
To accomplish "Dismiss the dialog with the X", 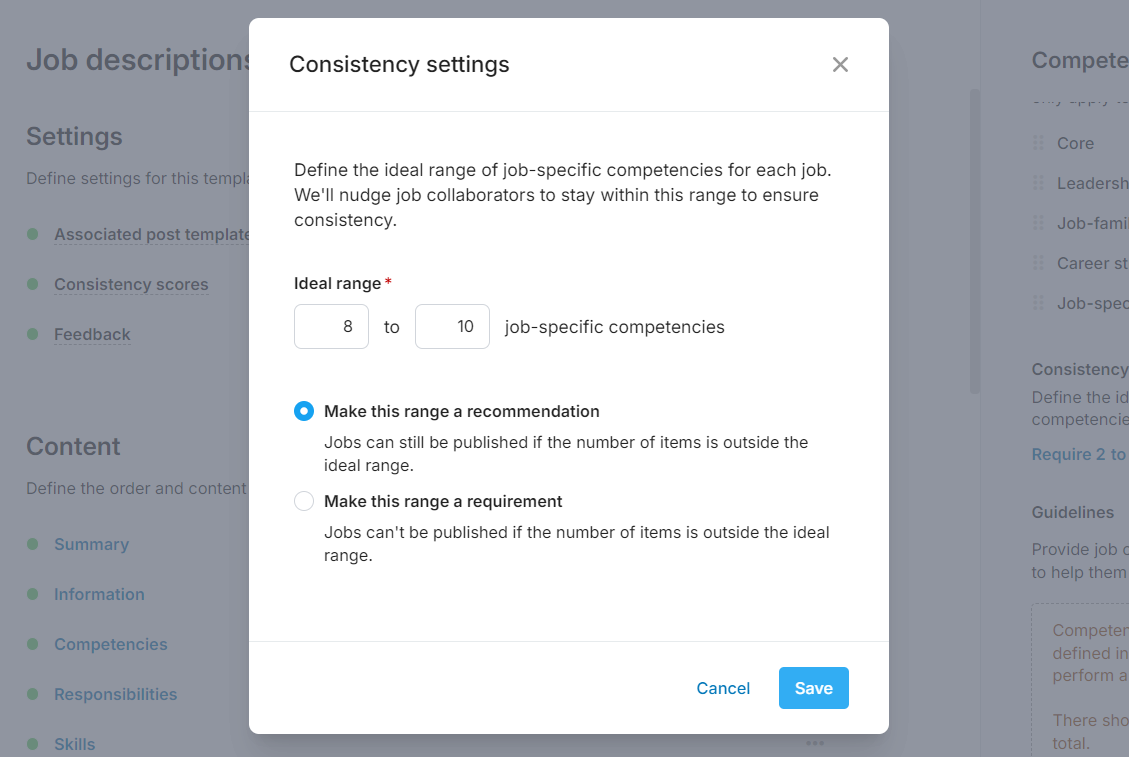I will (840, 64).
